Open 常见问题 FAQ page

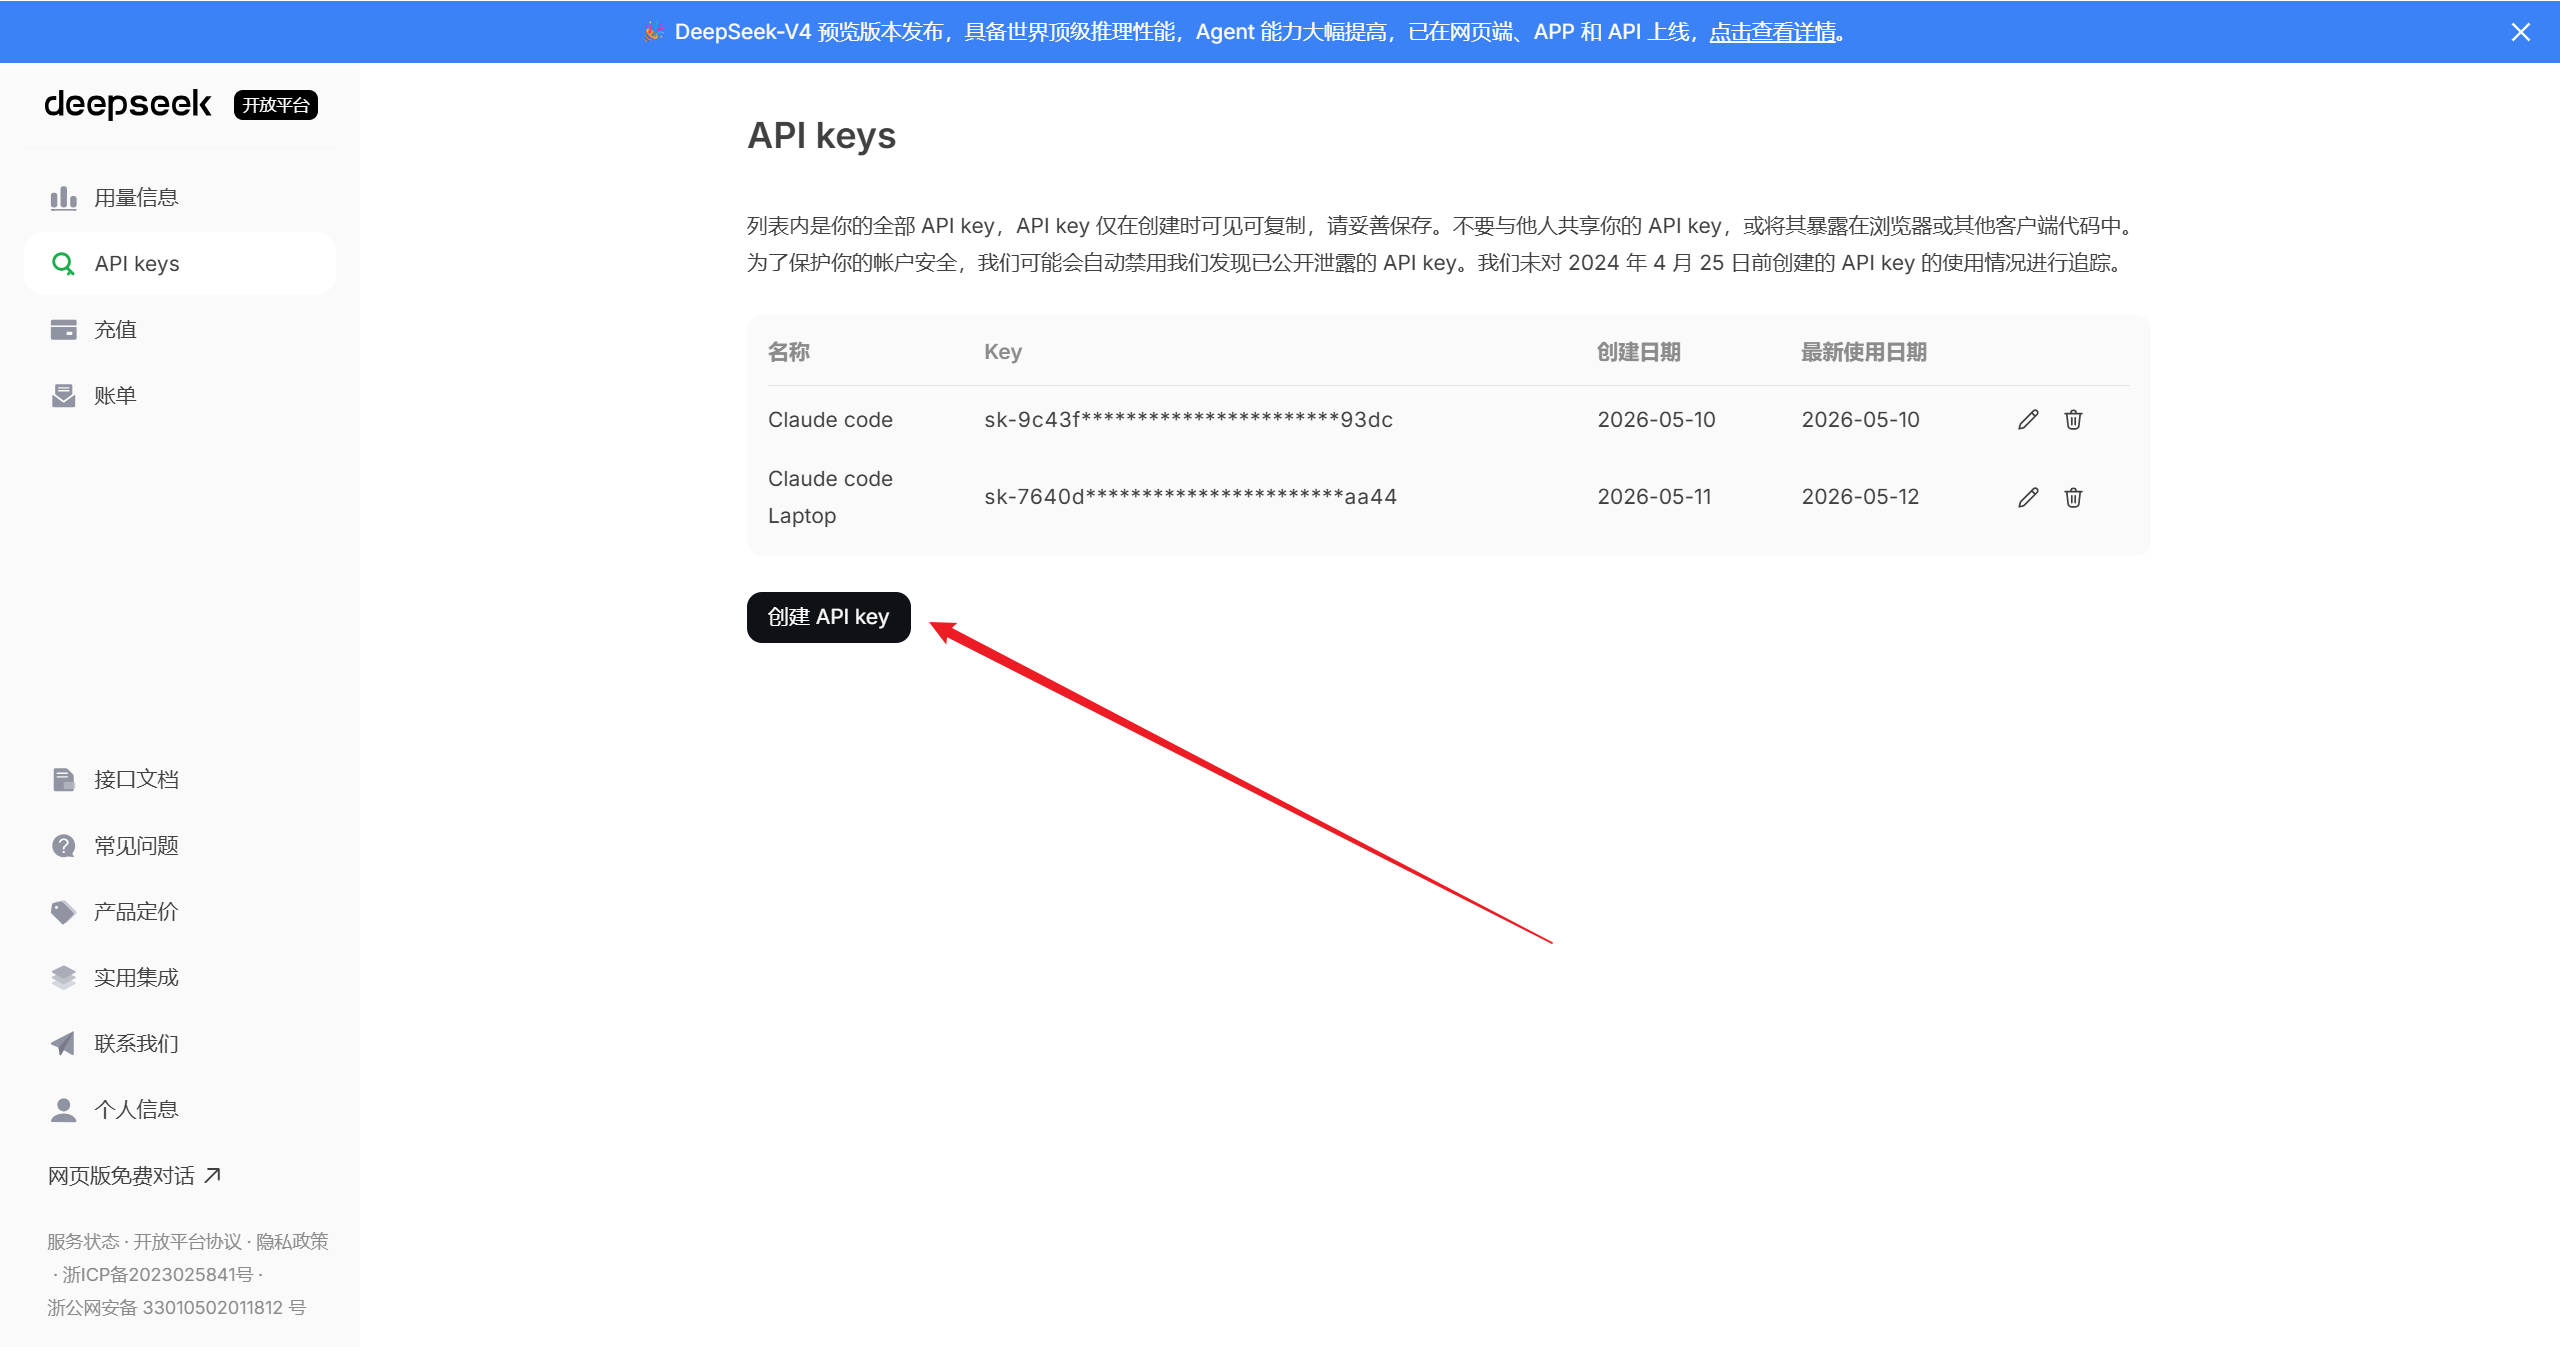180,846
